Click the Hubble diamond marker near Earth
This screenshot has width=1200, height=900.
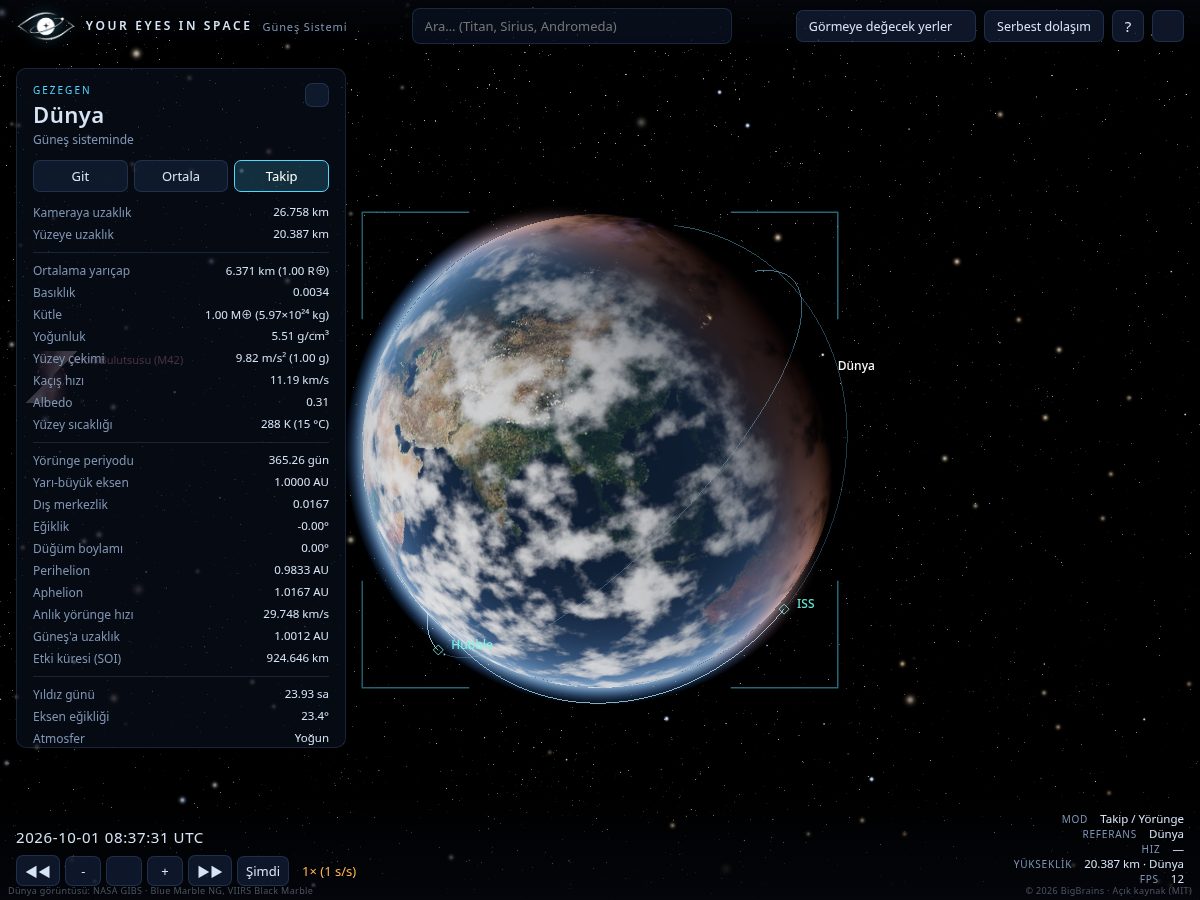click(x=438, y=649)
